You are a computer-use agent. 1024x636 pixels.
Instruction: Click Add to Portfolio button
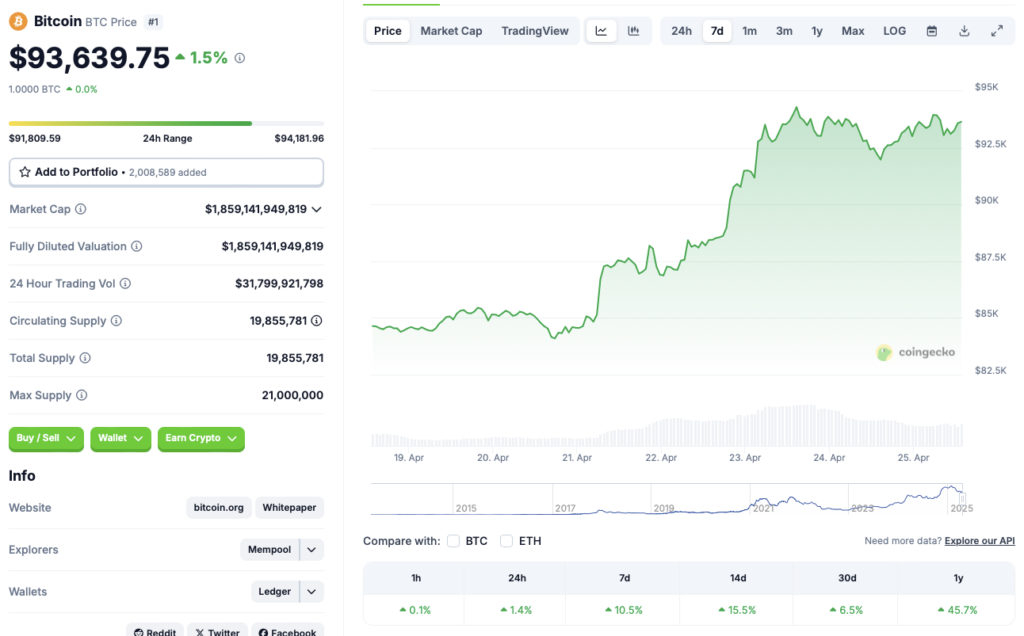point(166,172)
